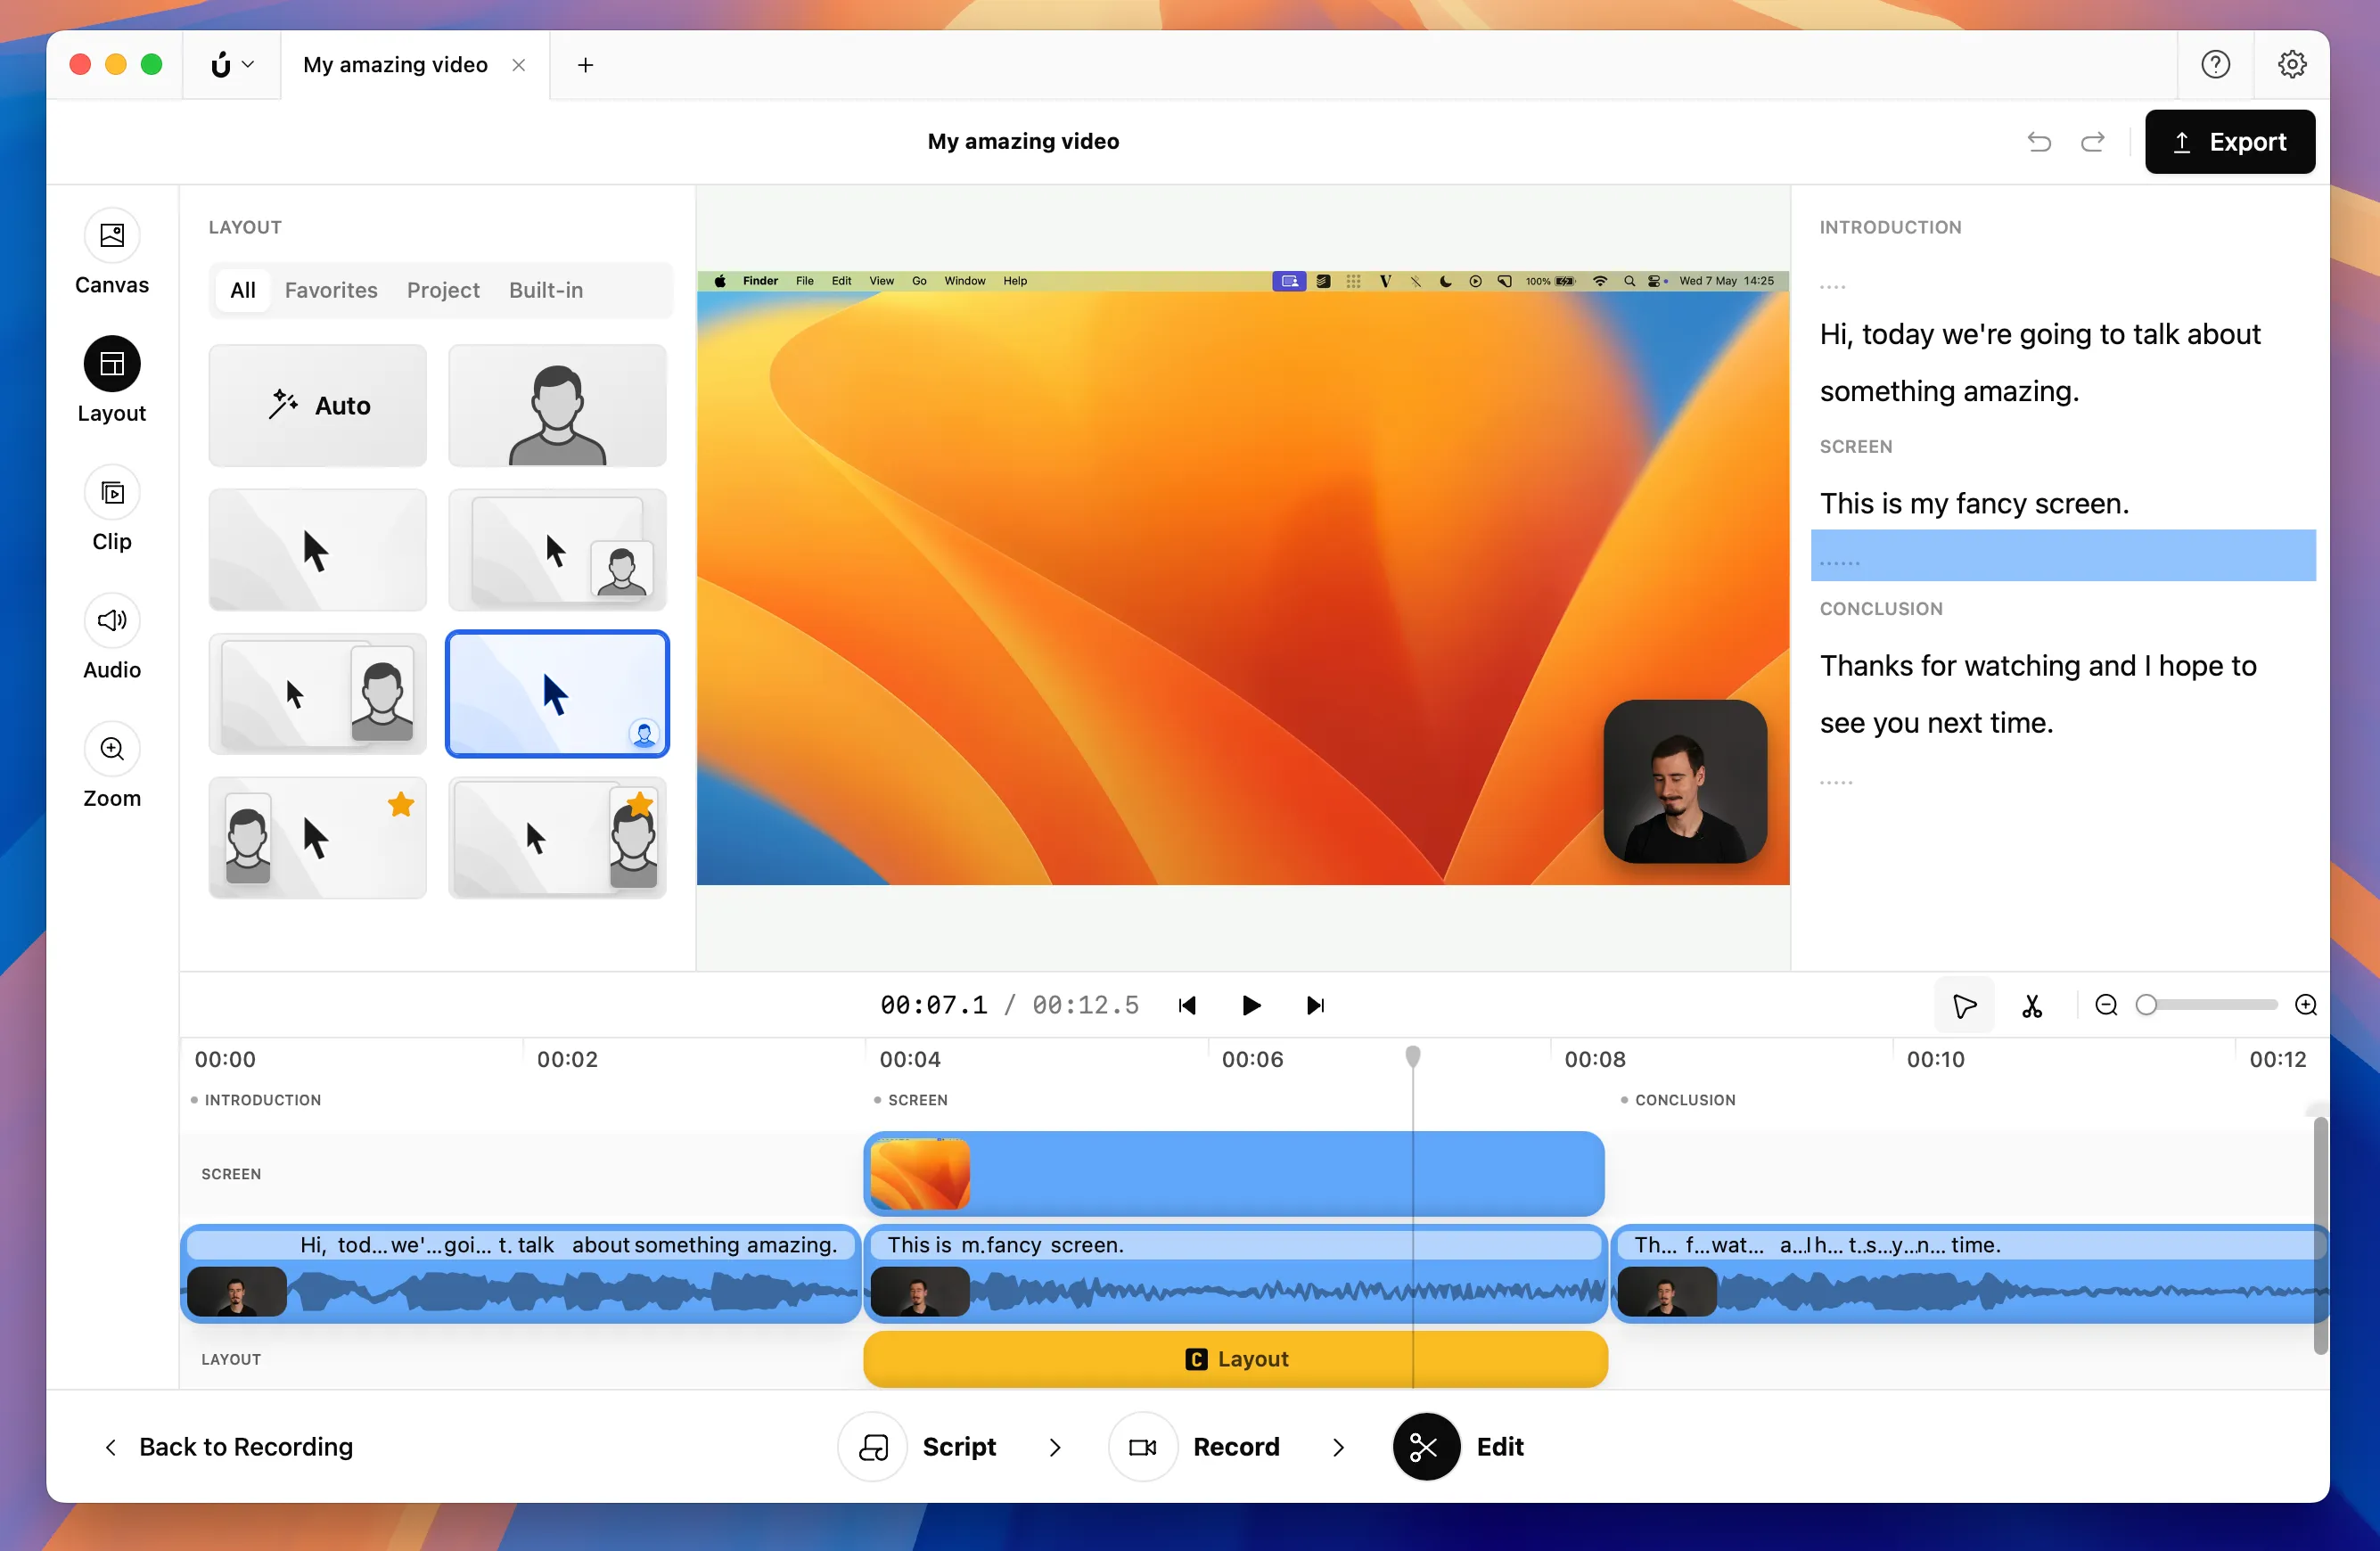The image size is (2380, 1551).
Task: Switch to the Favorites layout tab
Action: [331, 290]
